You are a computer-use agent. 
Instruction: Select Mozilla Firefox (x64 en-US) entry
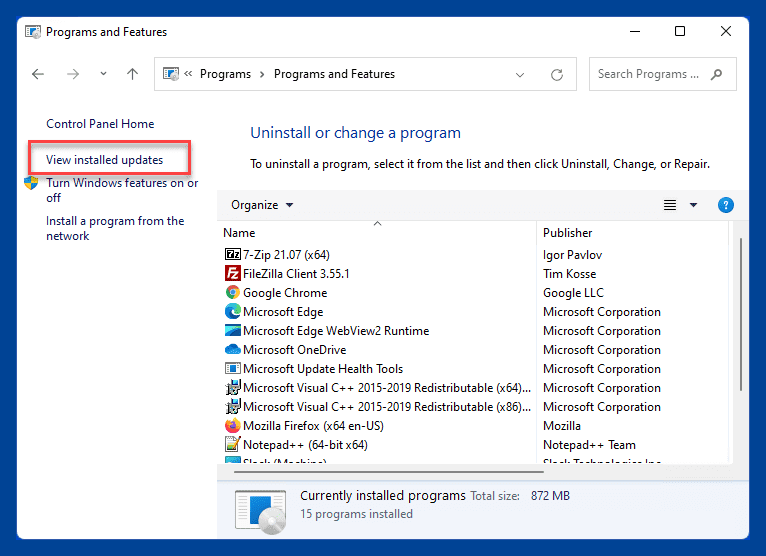313,426
